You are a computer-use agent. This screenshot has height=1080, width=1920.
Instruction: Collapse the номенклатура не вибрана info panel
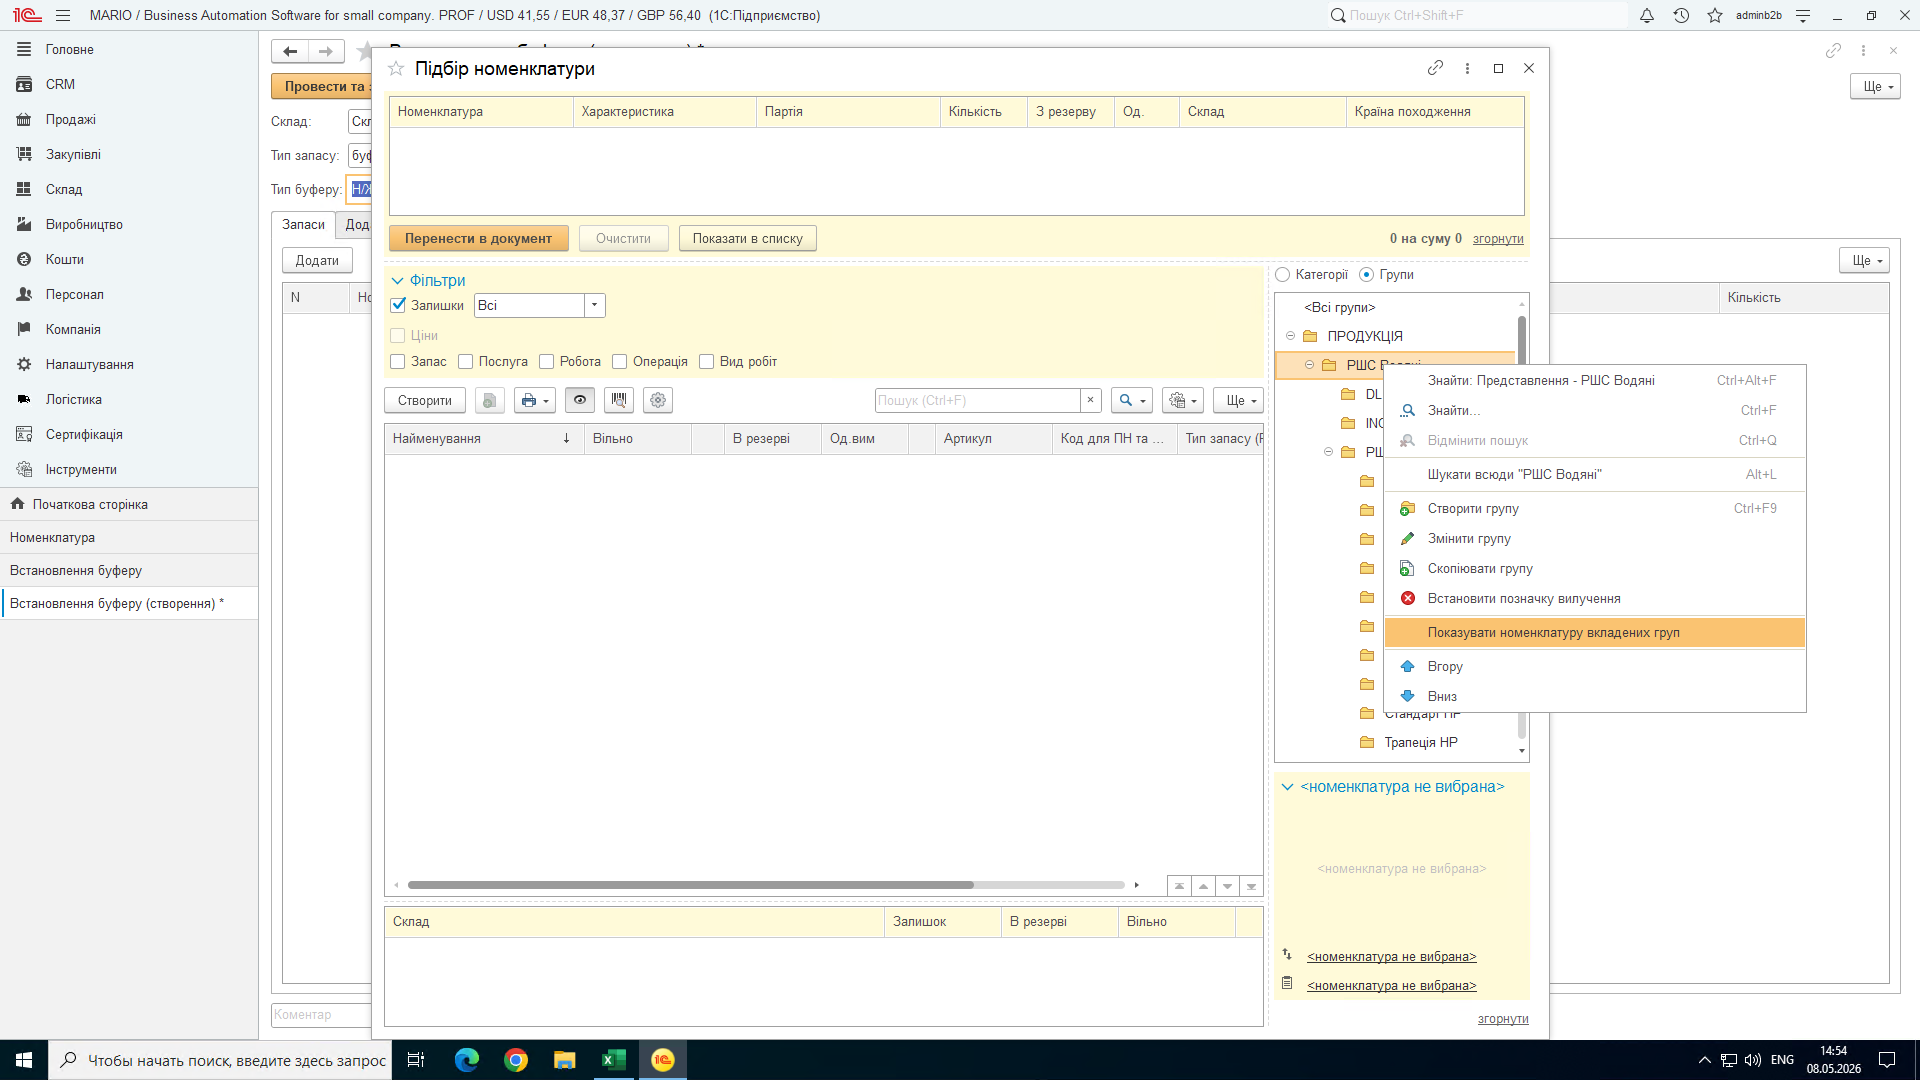pyautogui.click(x=1287, y=787)
